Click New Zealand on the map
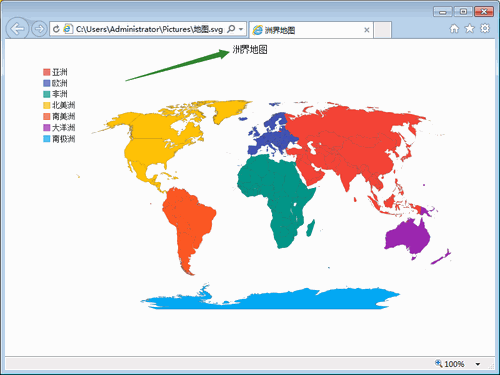 click(x=441, y=257)
